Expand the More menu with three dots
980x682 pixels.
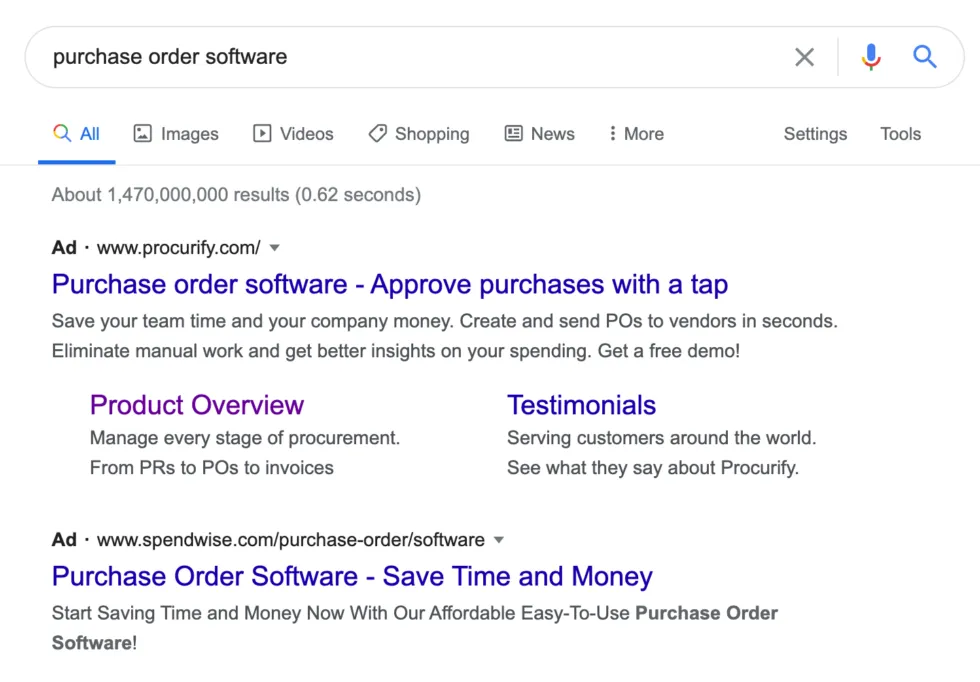[x=635, y=134]
